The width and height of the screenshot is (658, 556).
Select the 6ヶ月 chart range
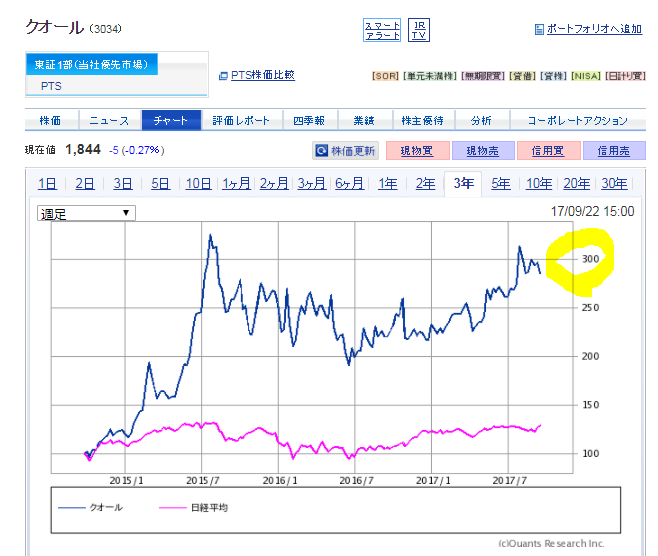(349, 184)
